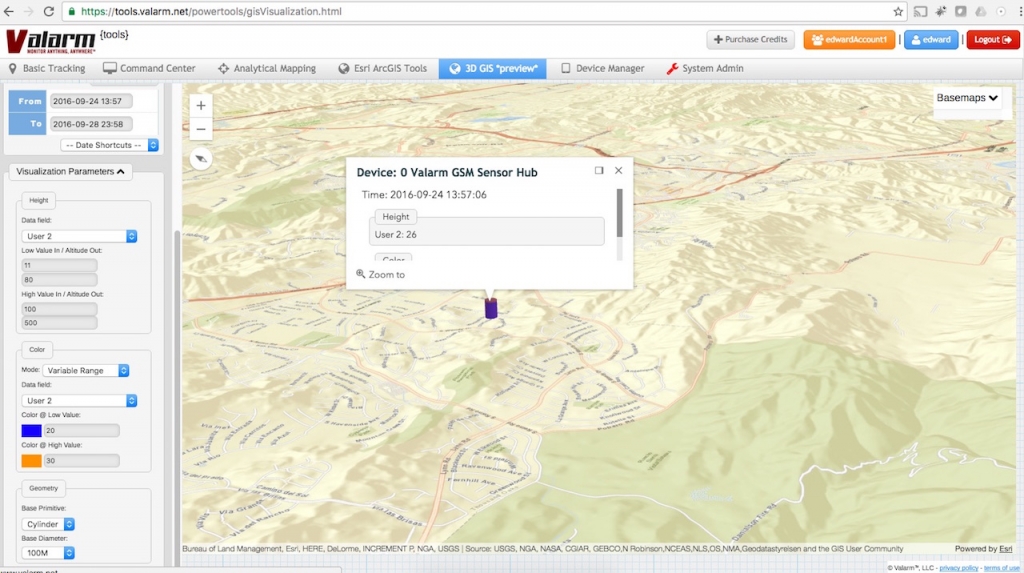The image size is (1024, 573).
Task: Zoom in on the map with the plus button
Action: point(200,105)
